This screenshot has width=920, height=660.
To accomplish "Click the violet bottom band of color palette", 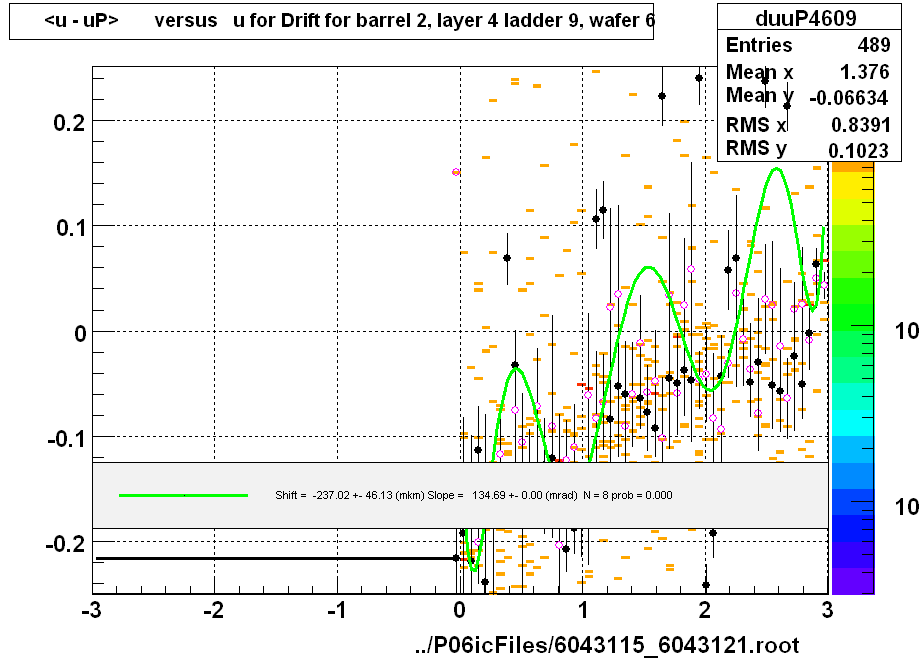I will click(853, 581).
